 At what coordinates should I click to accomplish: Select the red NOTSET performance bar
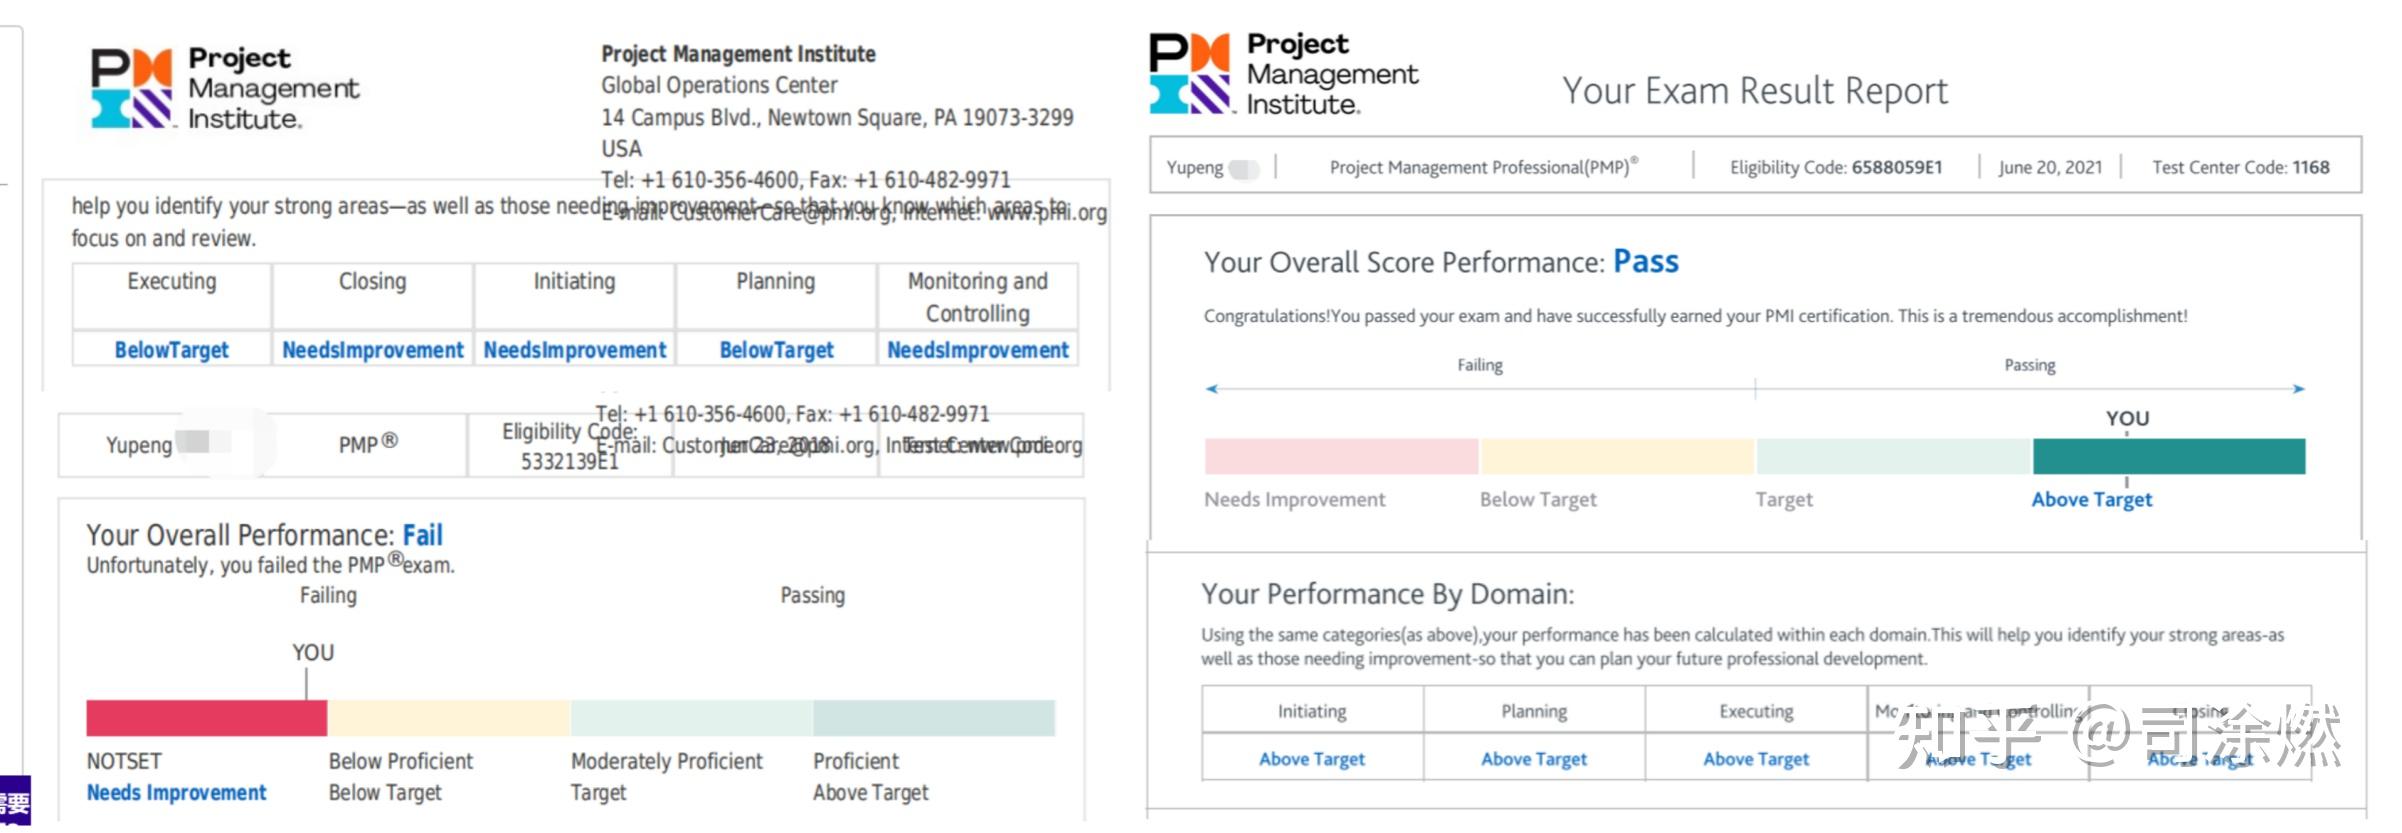[x=206, y=718]
